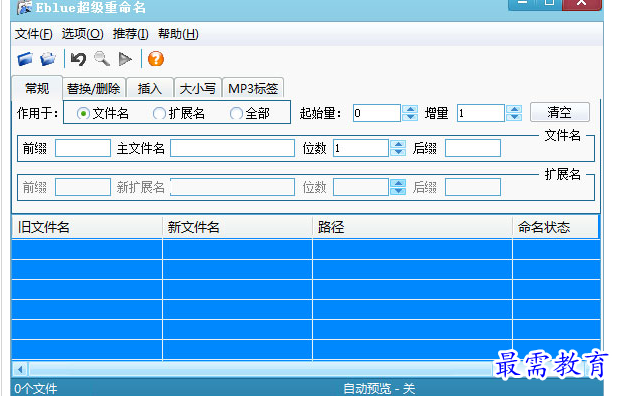This screenshot has width=617, height=396.
Task: Increase 扩展名 位数 with up arrow
Action: click(398, 183)
